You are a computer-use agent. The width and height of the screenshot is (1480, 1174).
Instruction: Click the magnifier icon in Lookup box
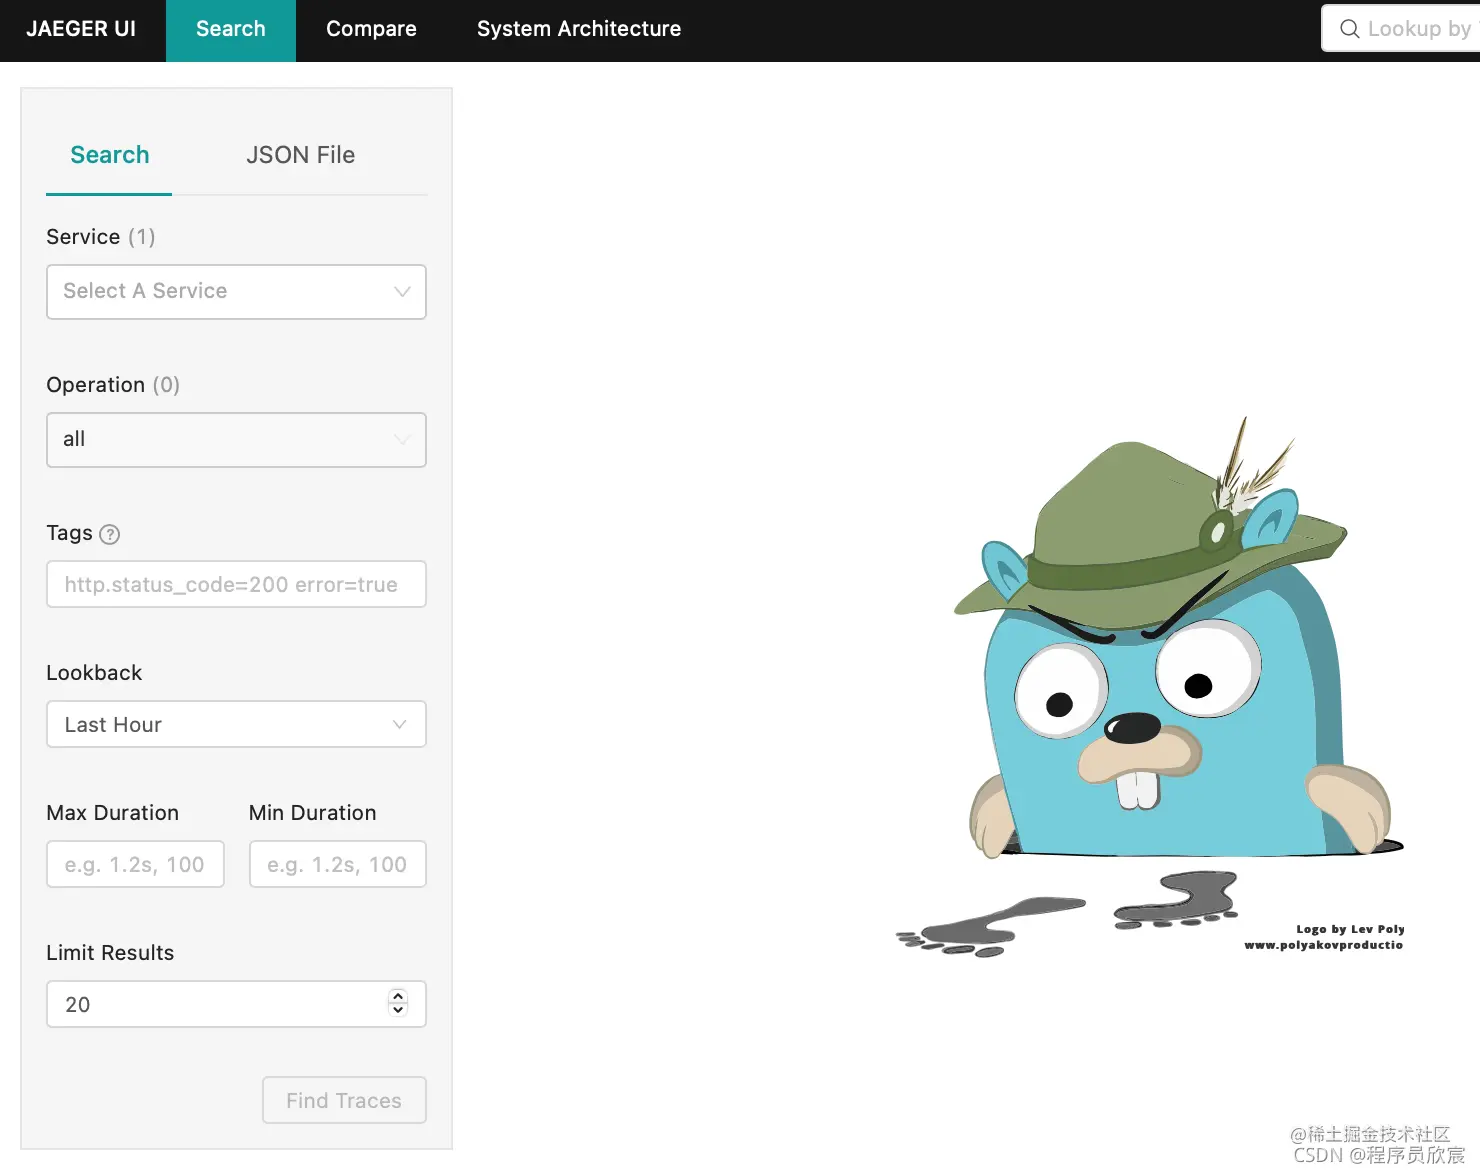click(1349, 29)
